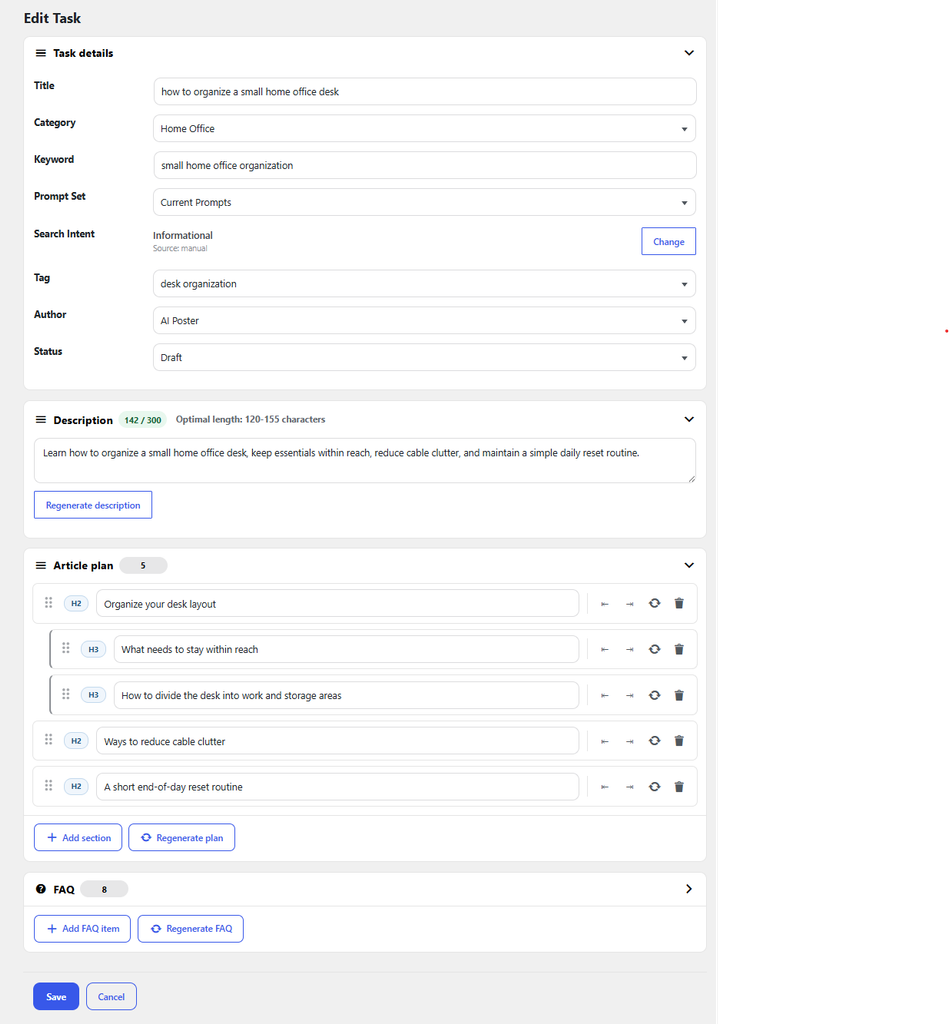
Task: Regenerate 'A short end-of-day reset routine' heading
Action: coord(654,786)
